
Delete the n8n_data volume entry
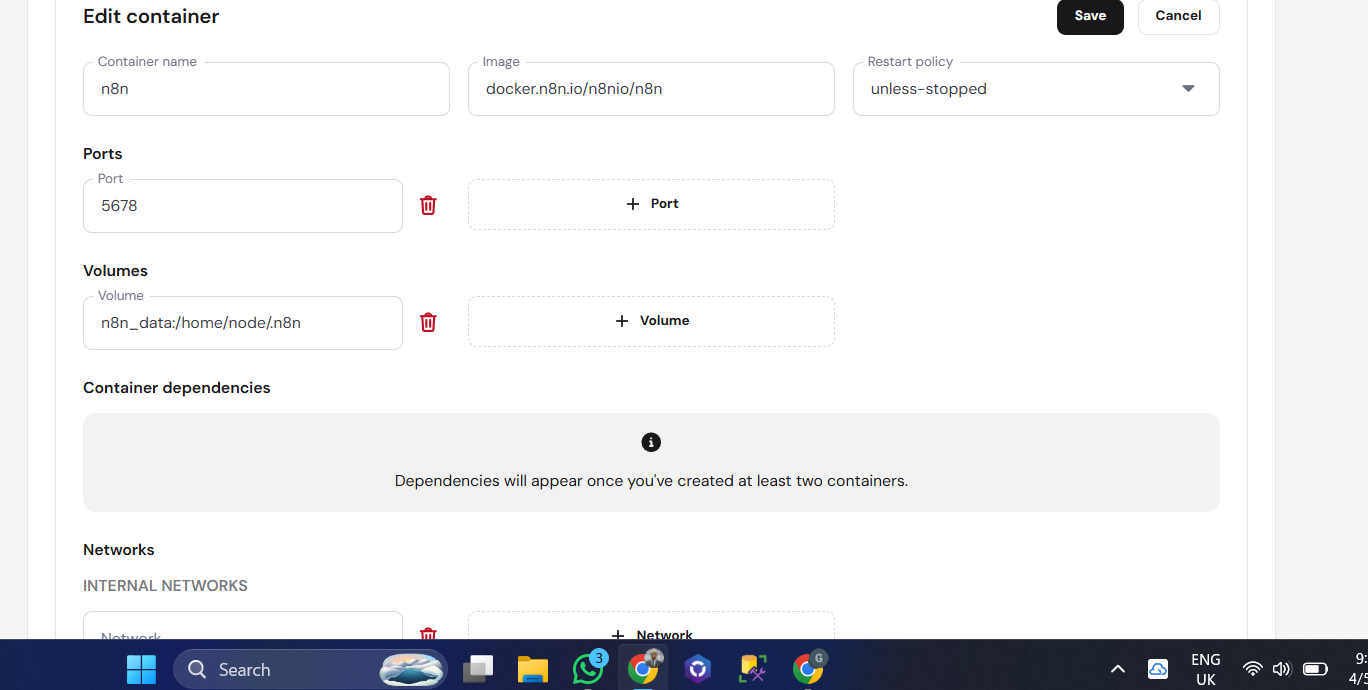coord(428,322)
